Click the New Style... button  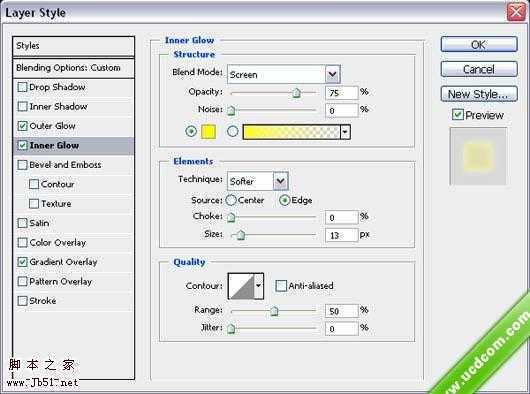click(479, 94)
